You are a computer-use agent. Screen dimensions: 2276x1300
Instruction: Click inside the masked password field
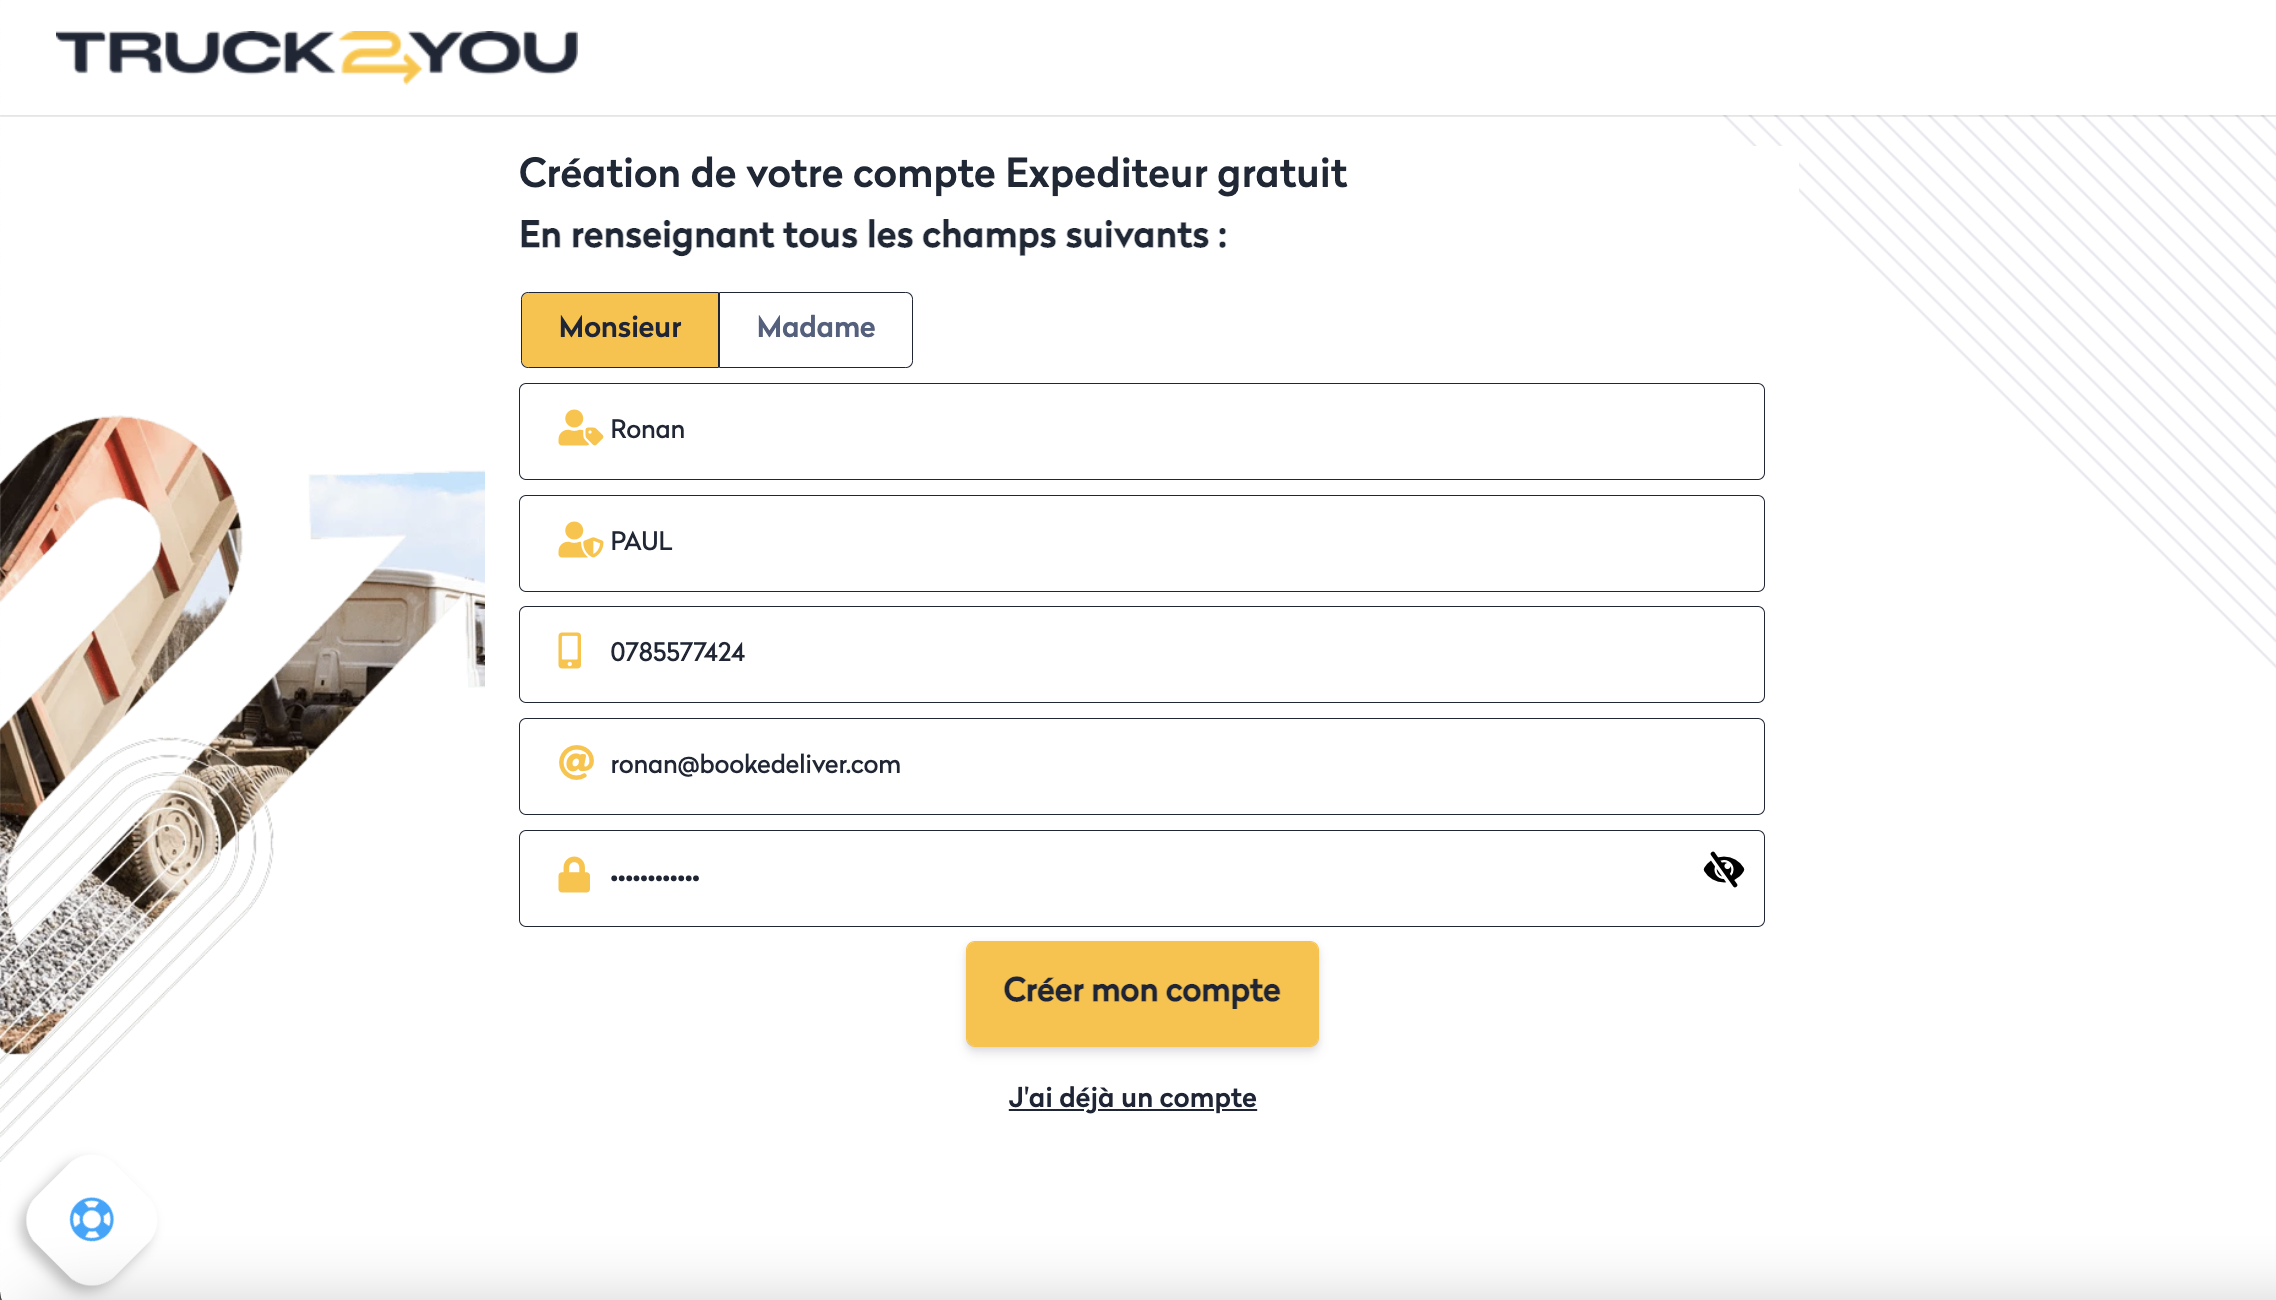coord(1140,878)
